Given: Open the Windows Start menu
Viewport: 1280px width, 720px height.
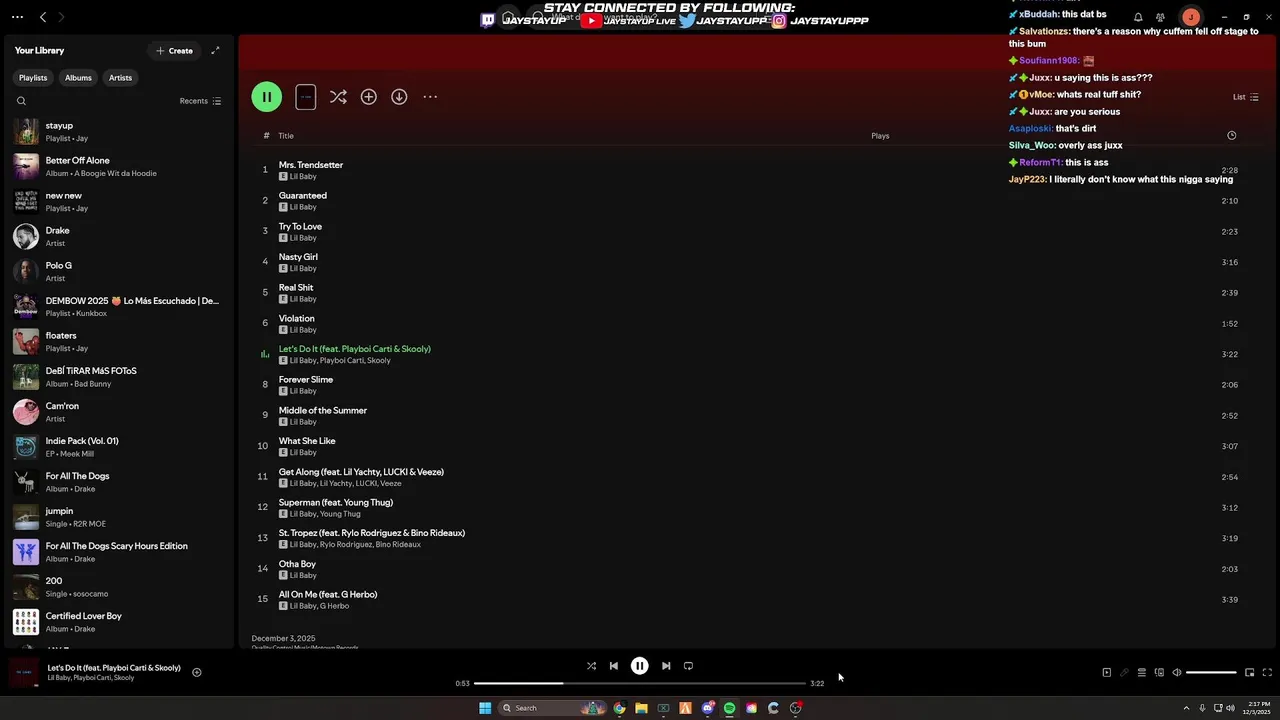Looking at the screenshot, I should 485,708.
